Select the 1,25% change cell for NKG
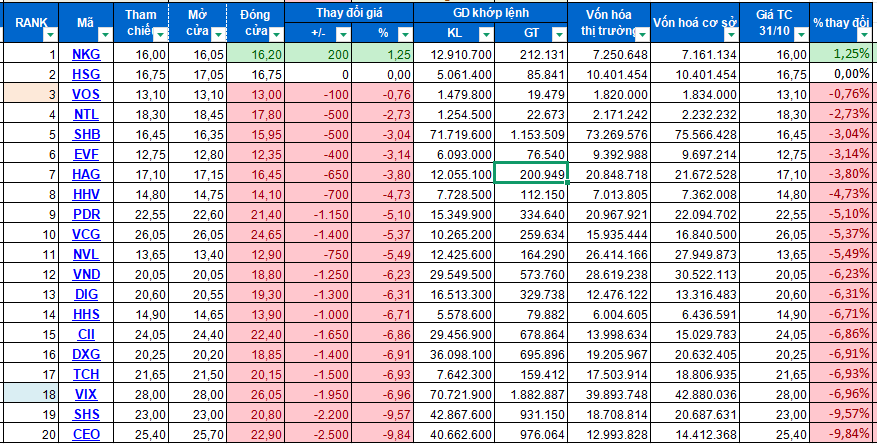The width and height of the screenshot is (877, 444). [x=841, y=54]
